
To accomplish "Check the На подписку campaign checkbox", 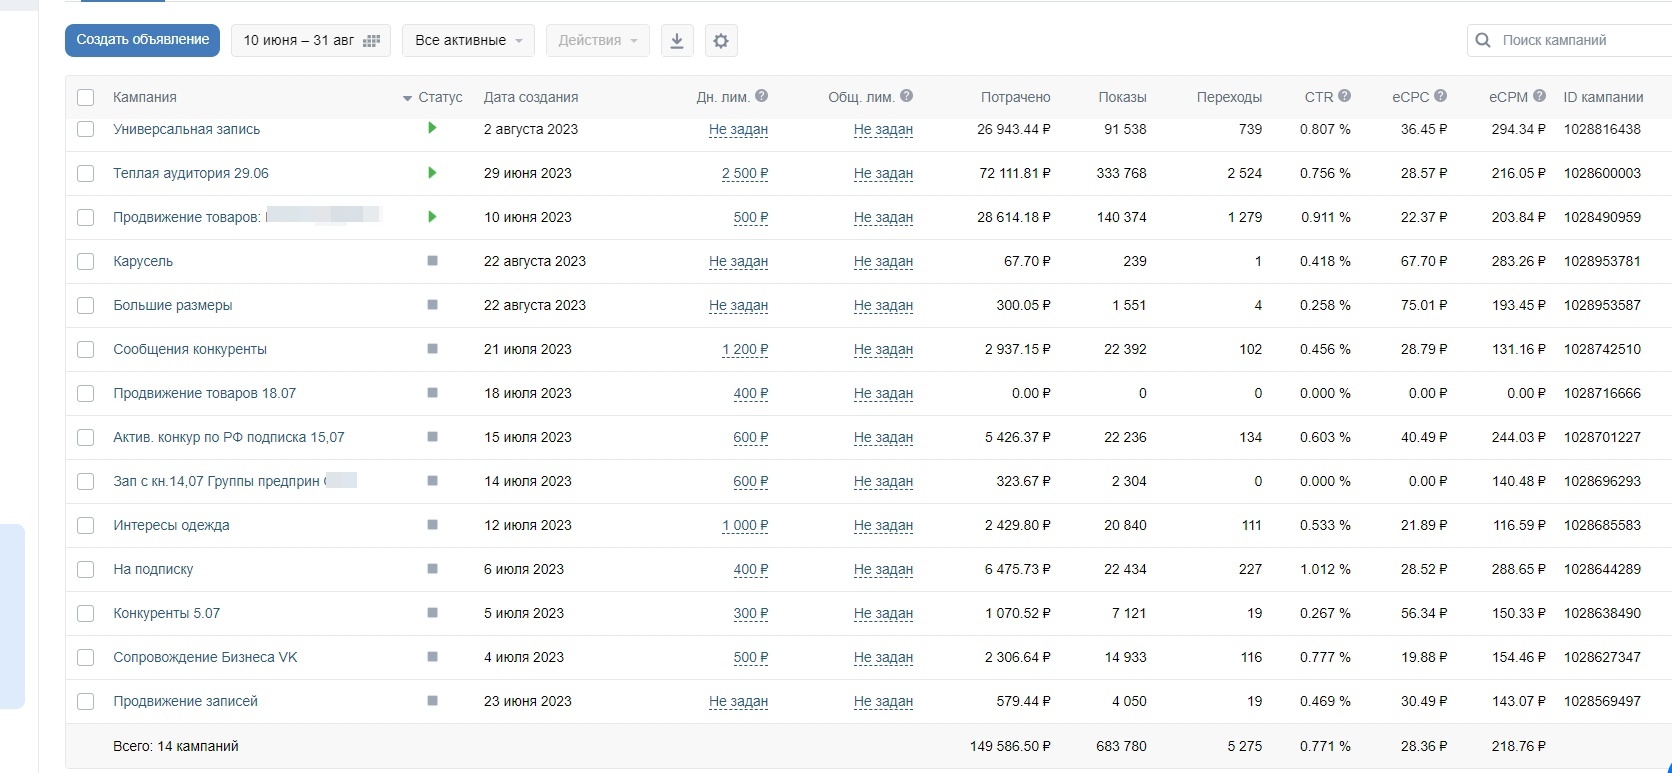I will click(86, 569).
